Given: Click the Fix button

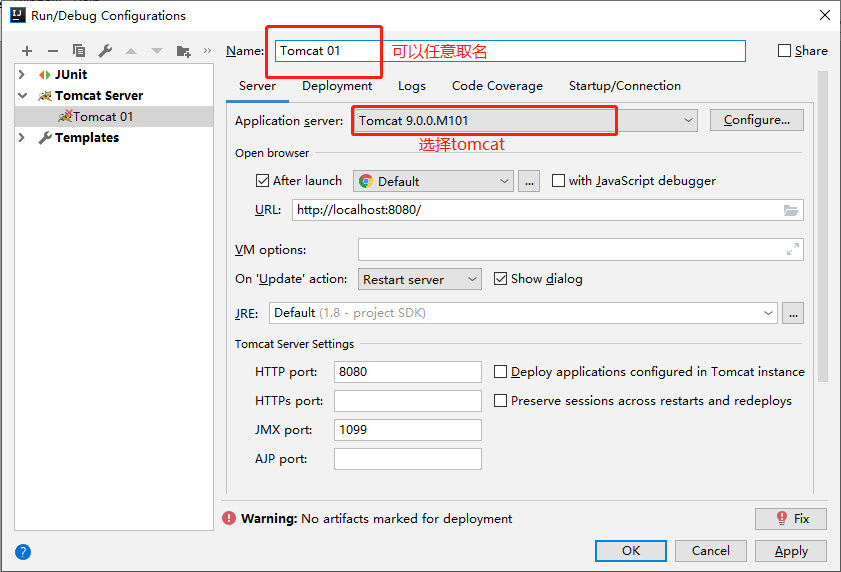Looking at the screenshot, I should (791, 519).
